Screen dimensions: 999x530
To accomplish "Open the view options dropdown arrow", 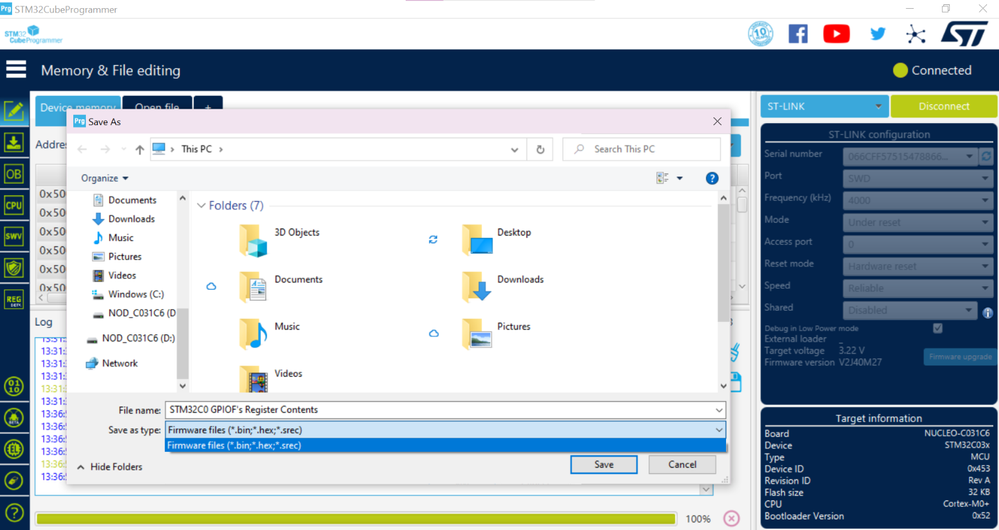I will tap(680, 178).
